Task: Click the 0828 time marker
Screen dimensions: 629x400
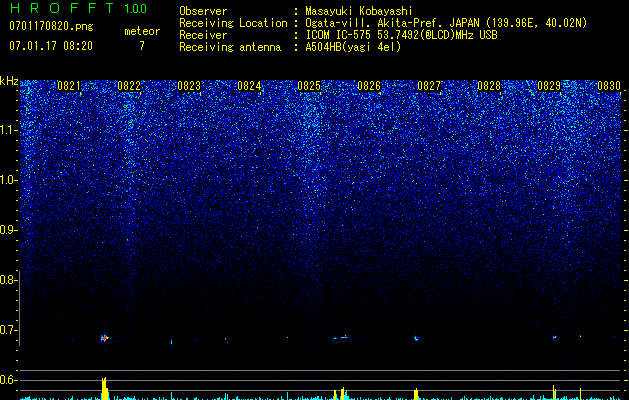Action: [x=489, y=86]
